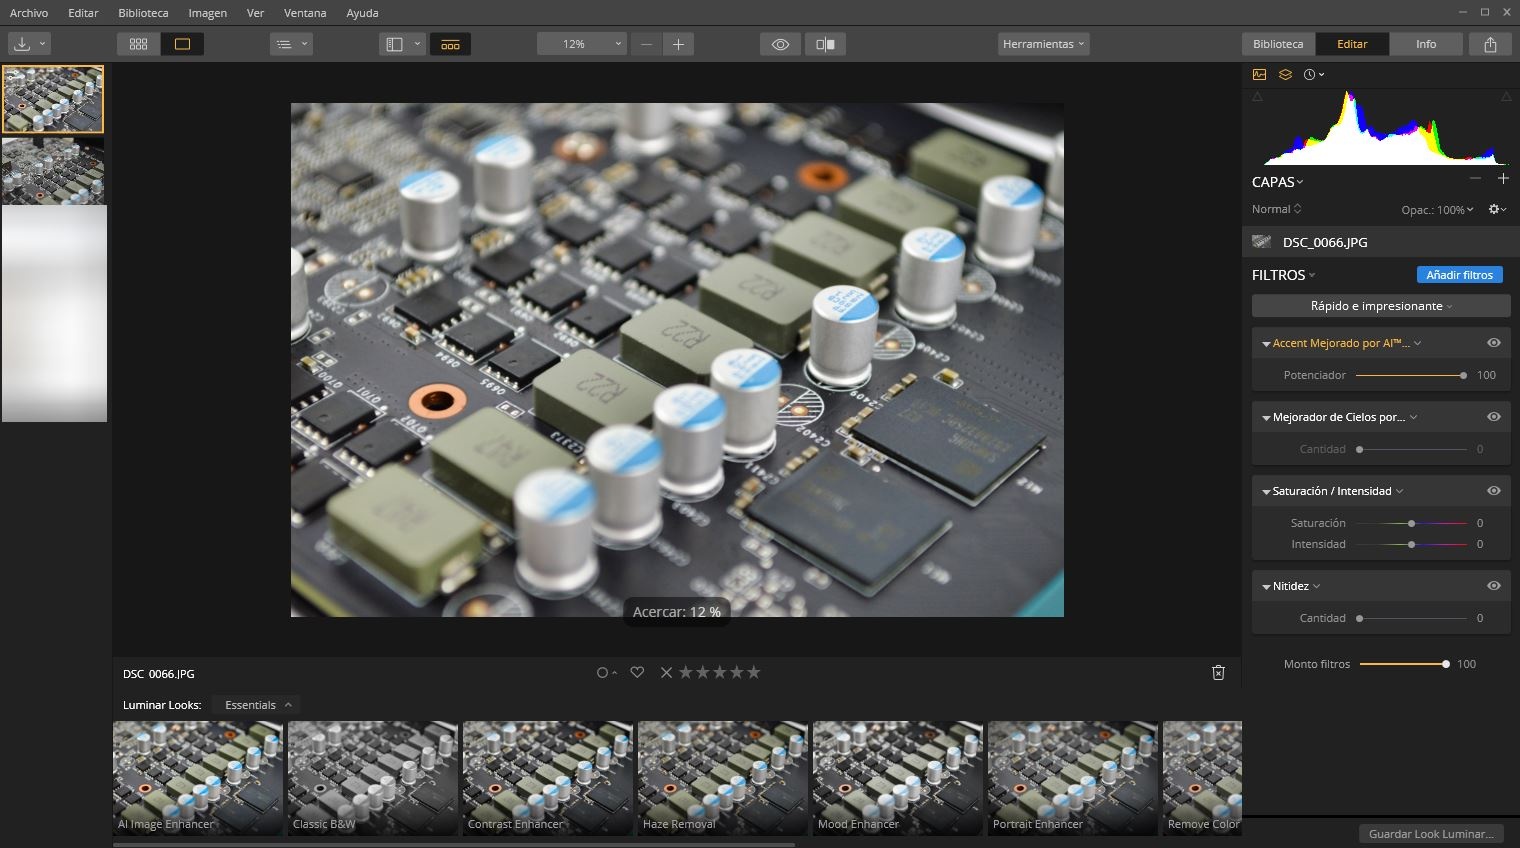Toggle visibility of the Nitidez filter

click(x=1493, y=586)
